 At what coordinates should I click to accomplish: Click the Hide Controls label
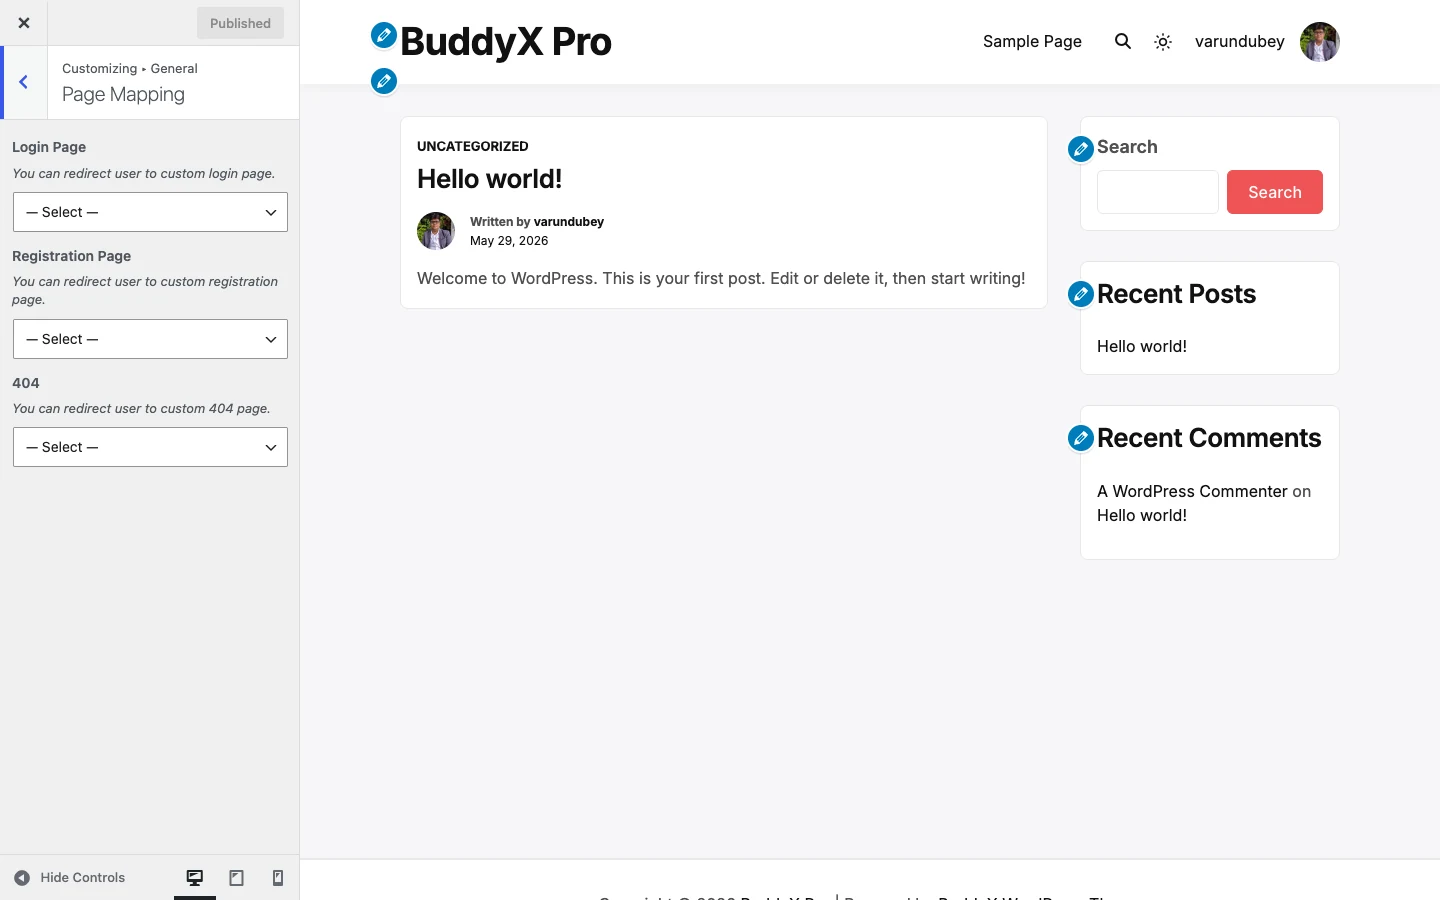[x=83, y=878]
